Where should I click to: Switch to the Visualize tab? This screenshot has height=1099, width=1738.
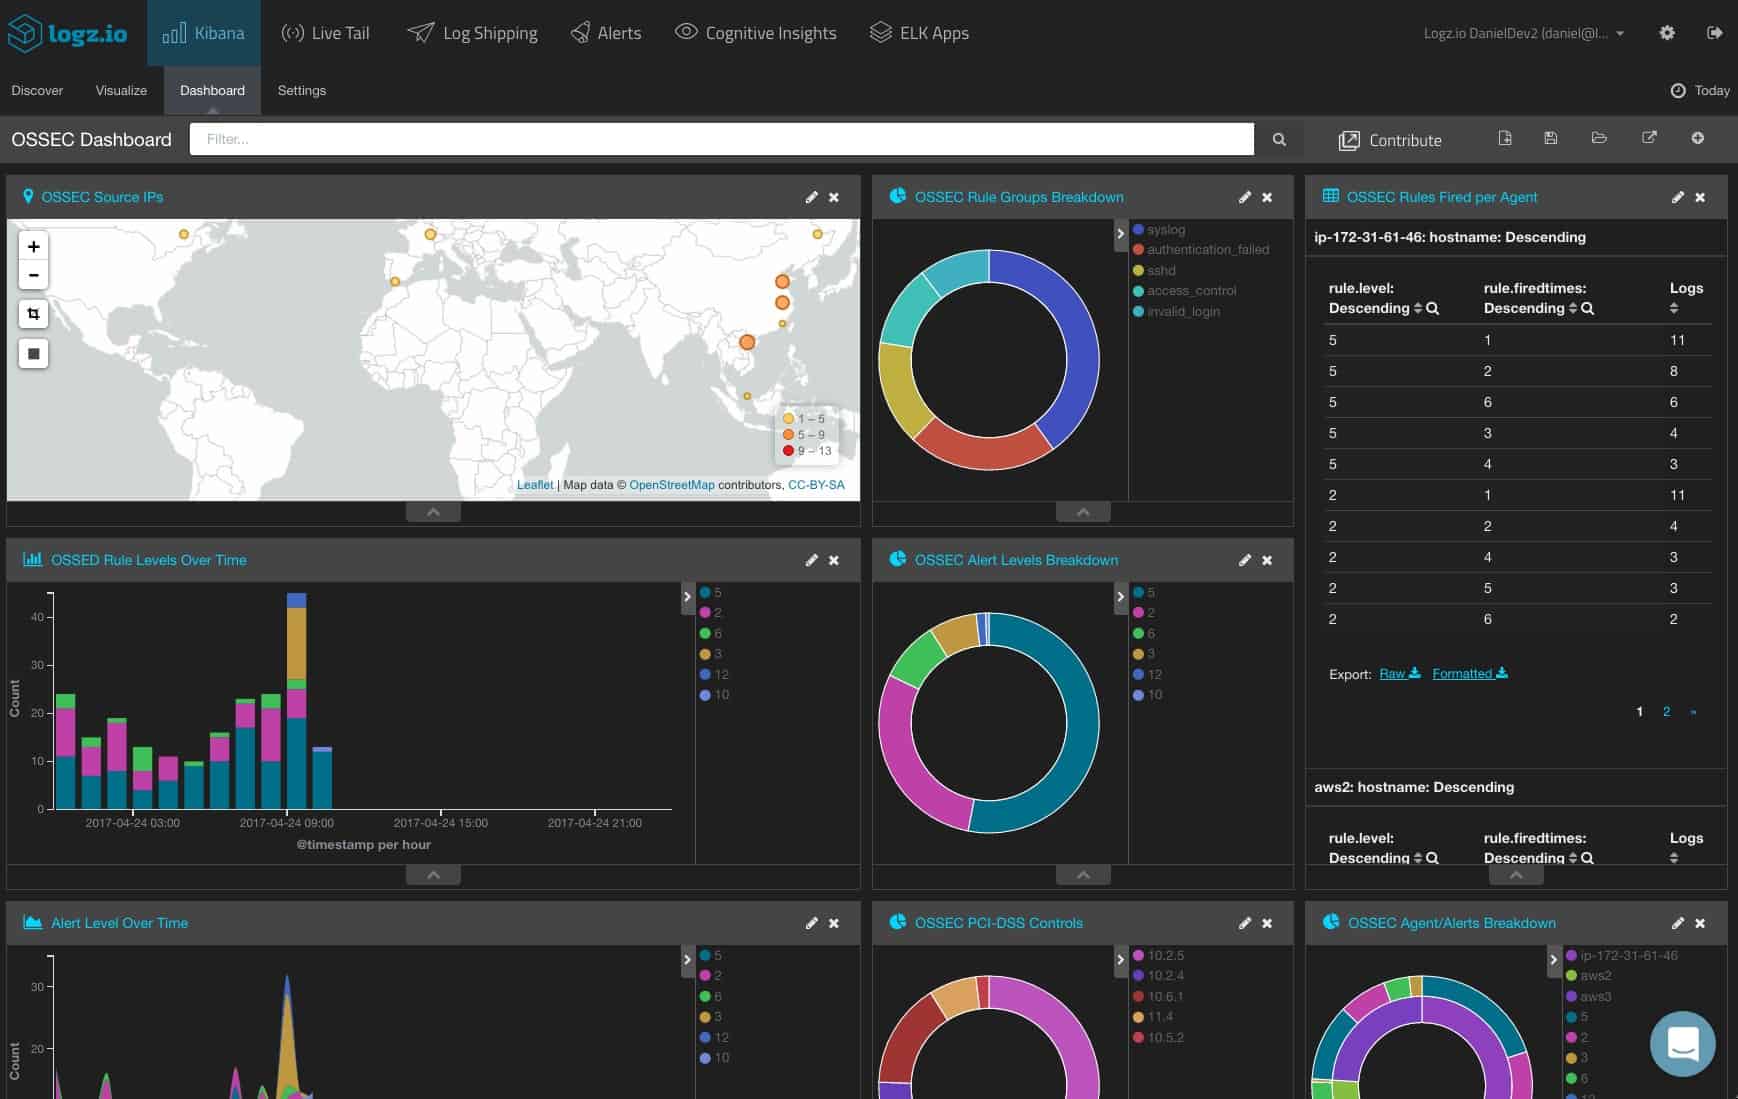(121, 90)
